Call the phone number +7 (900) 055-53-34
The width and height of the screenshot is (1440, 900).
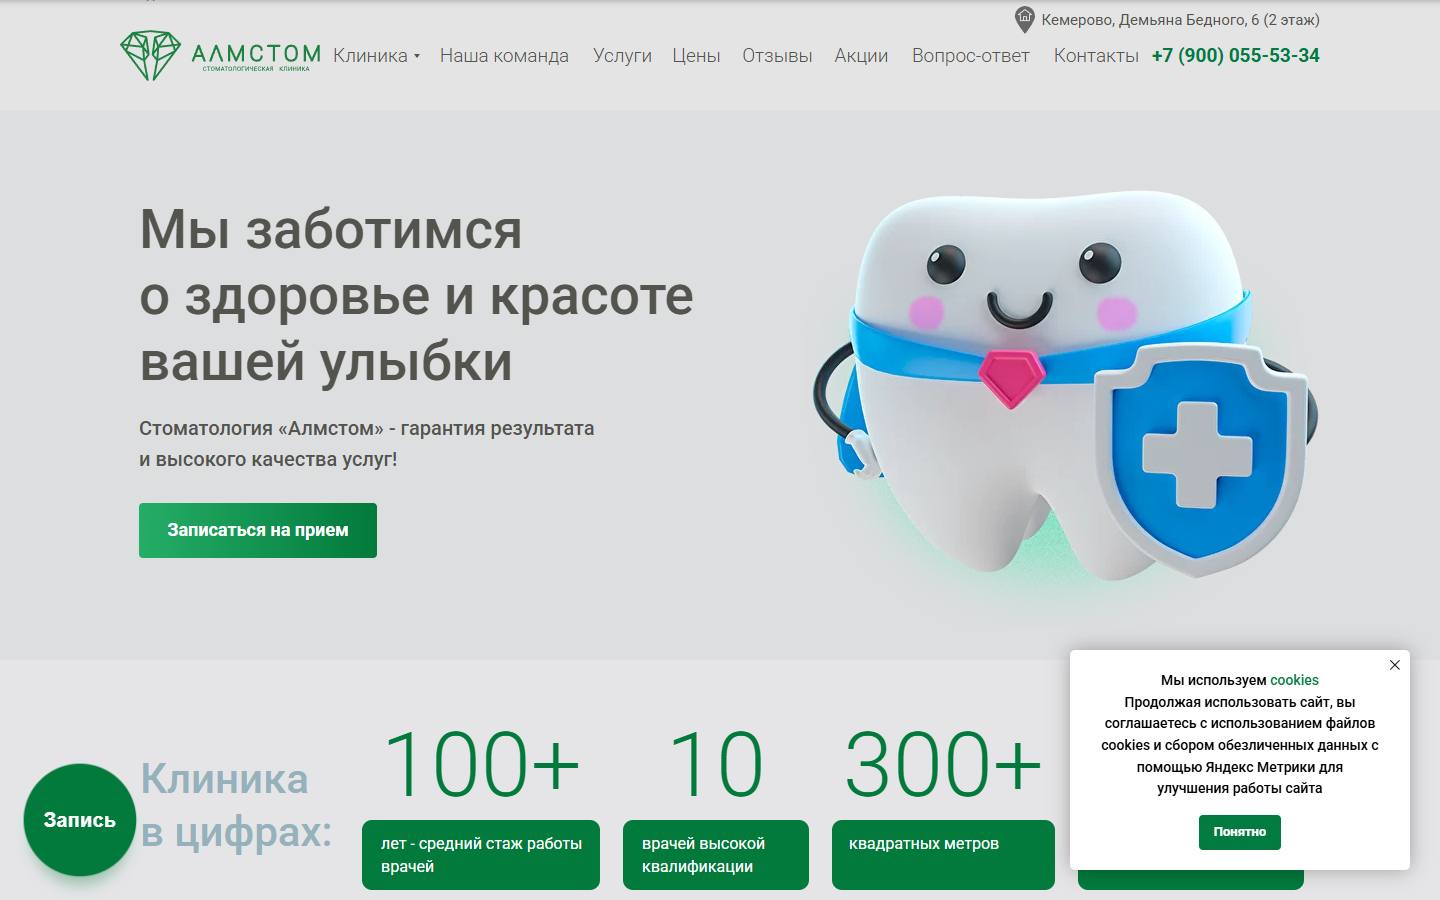[x=1236, y=56]
